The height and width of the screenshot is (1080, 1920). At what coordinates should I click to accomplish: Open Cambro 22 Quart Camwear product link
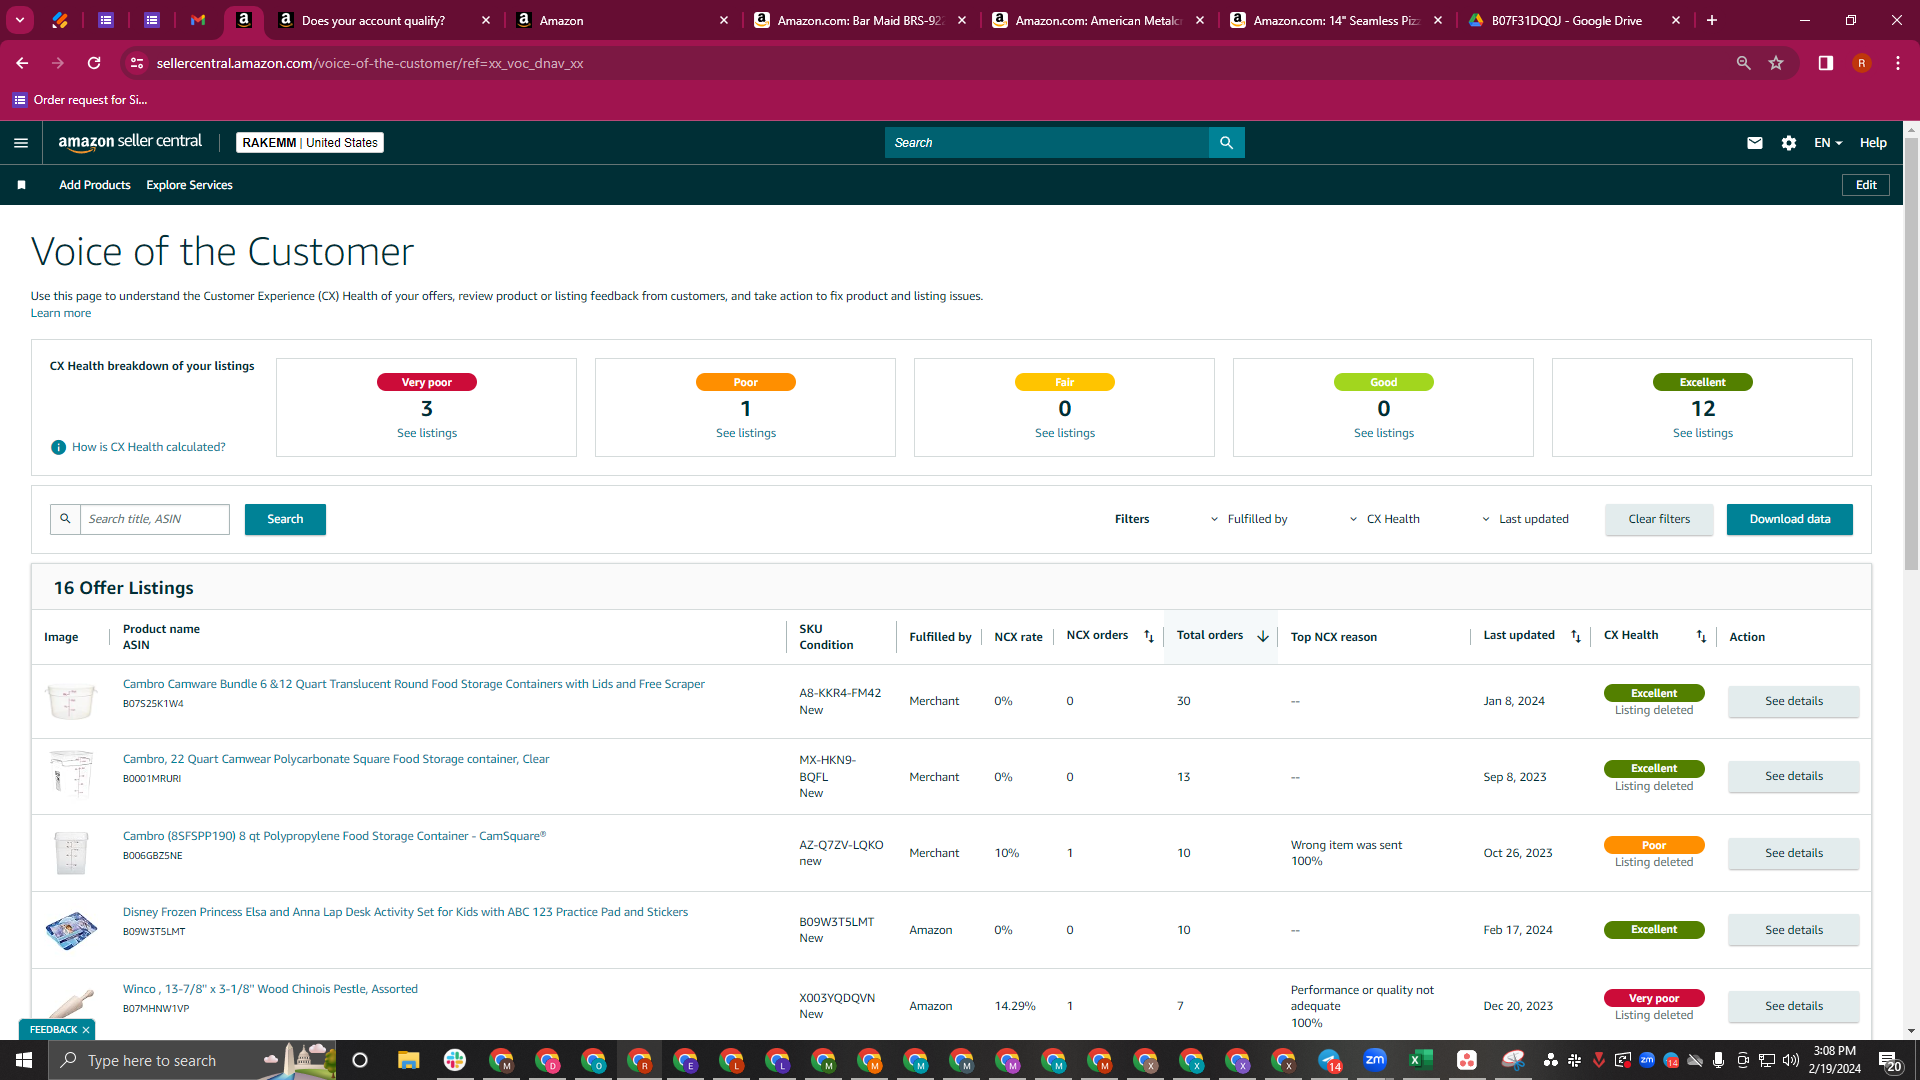coord(336,759)
